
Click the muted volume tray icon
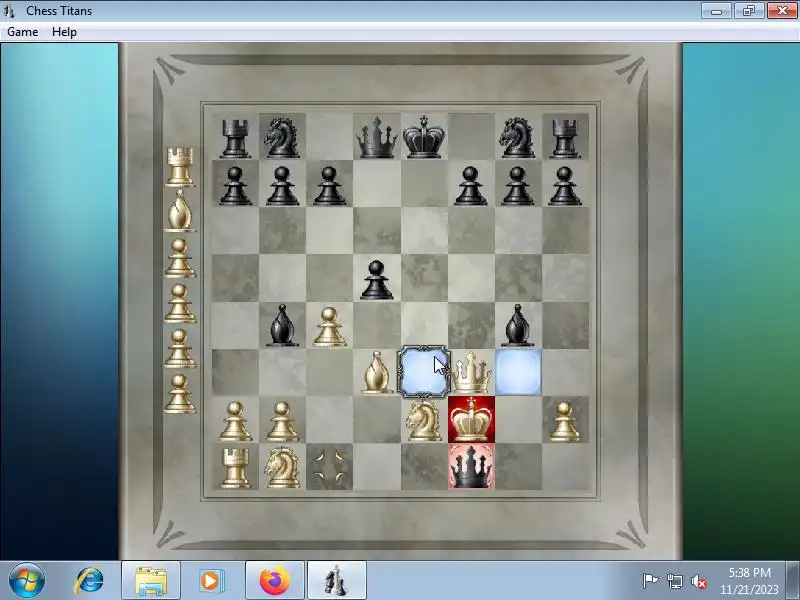pyautogui.click(x=699, y=581)
